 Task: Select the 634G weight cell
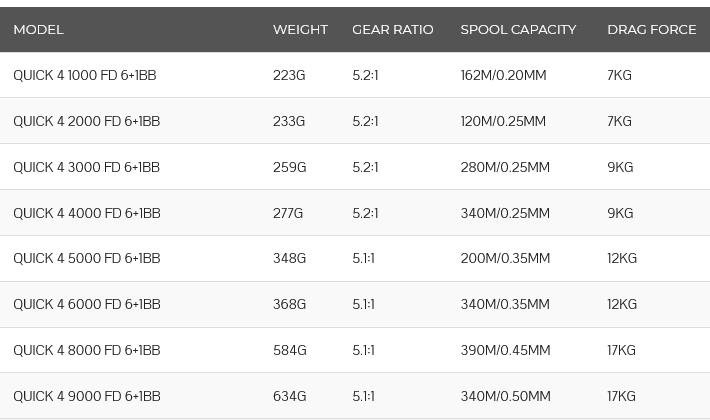[290, 397]
